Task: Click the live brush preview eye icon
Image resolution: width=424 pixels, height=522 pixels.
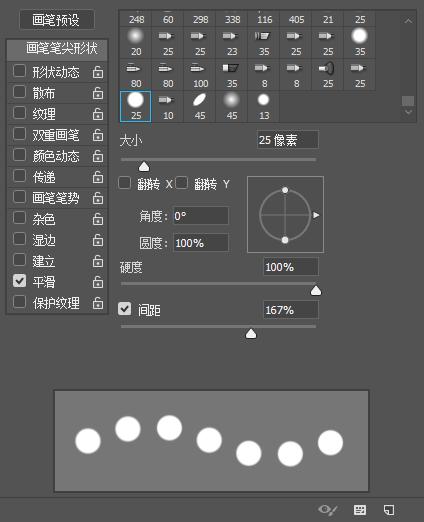Action: [x=328, y=509]
